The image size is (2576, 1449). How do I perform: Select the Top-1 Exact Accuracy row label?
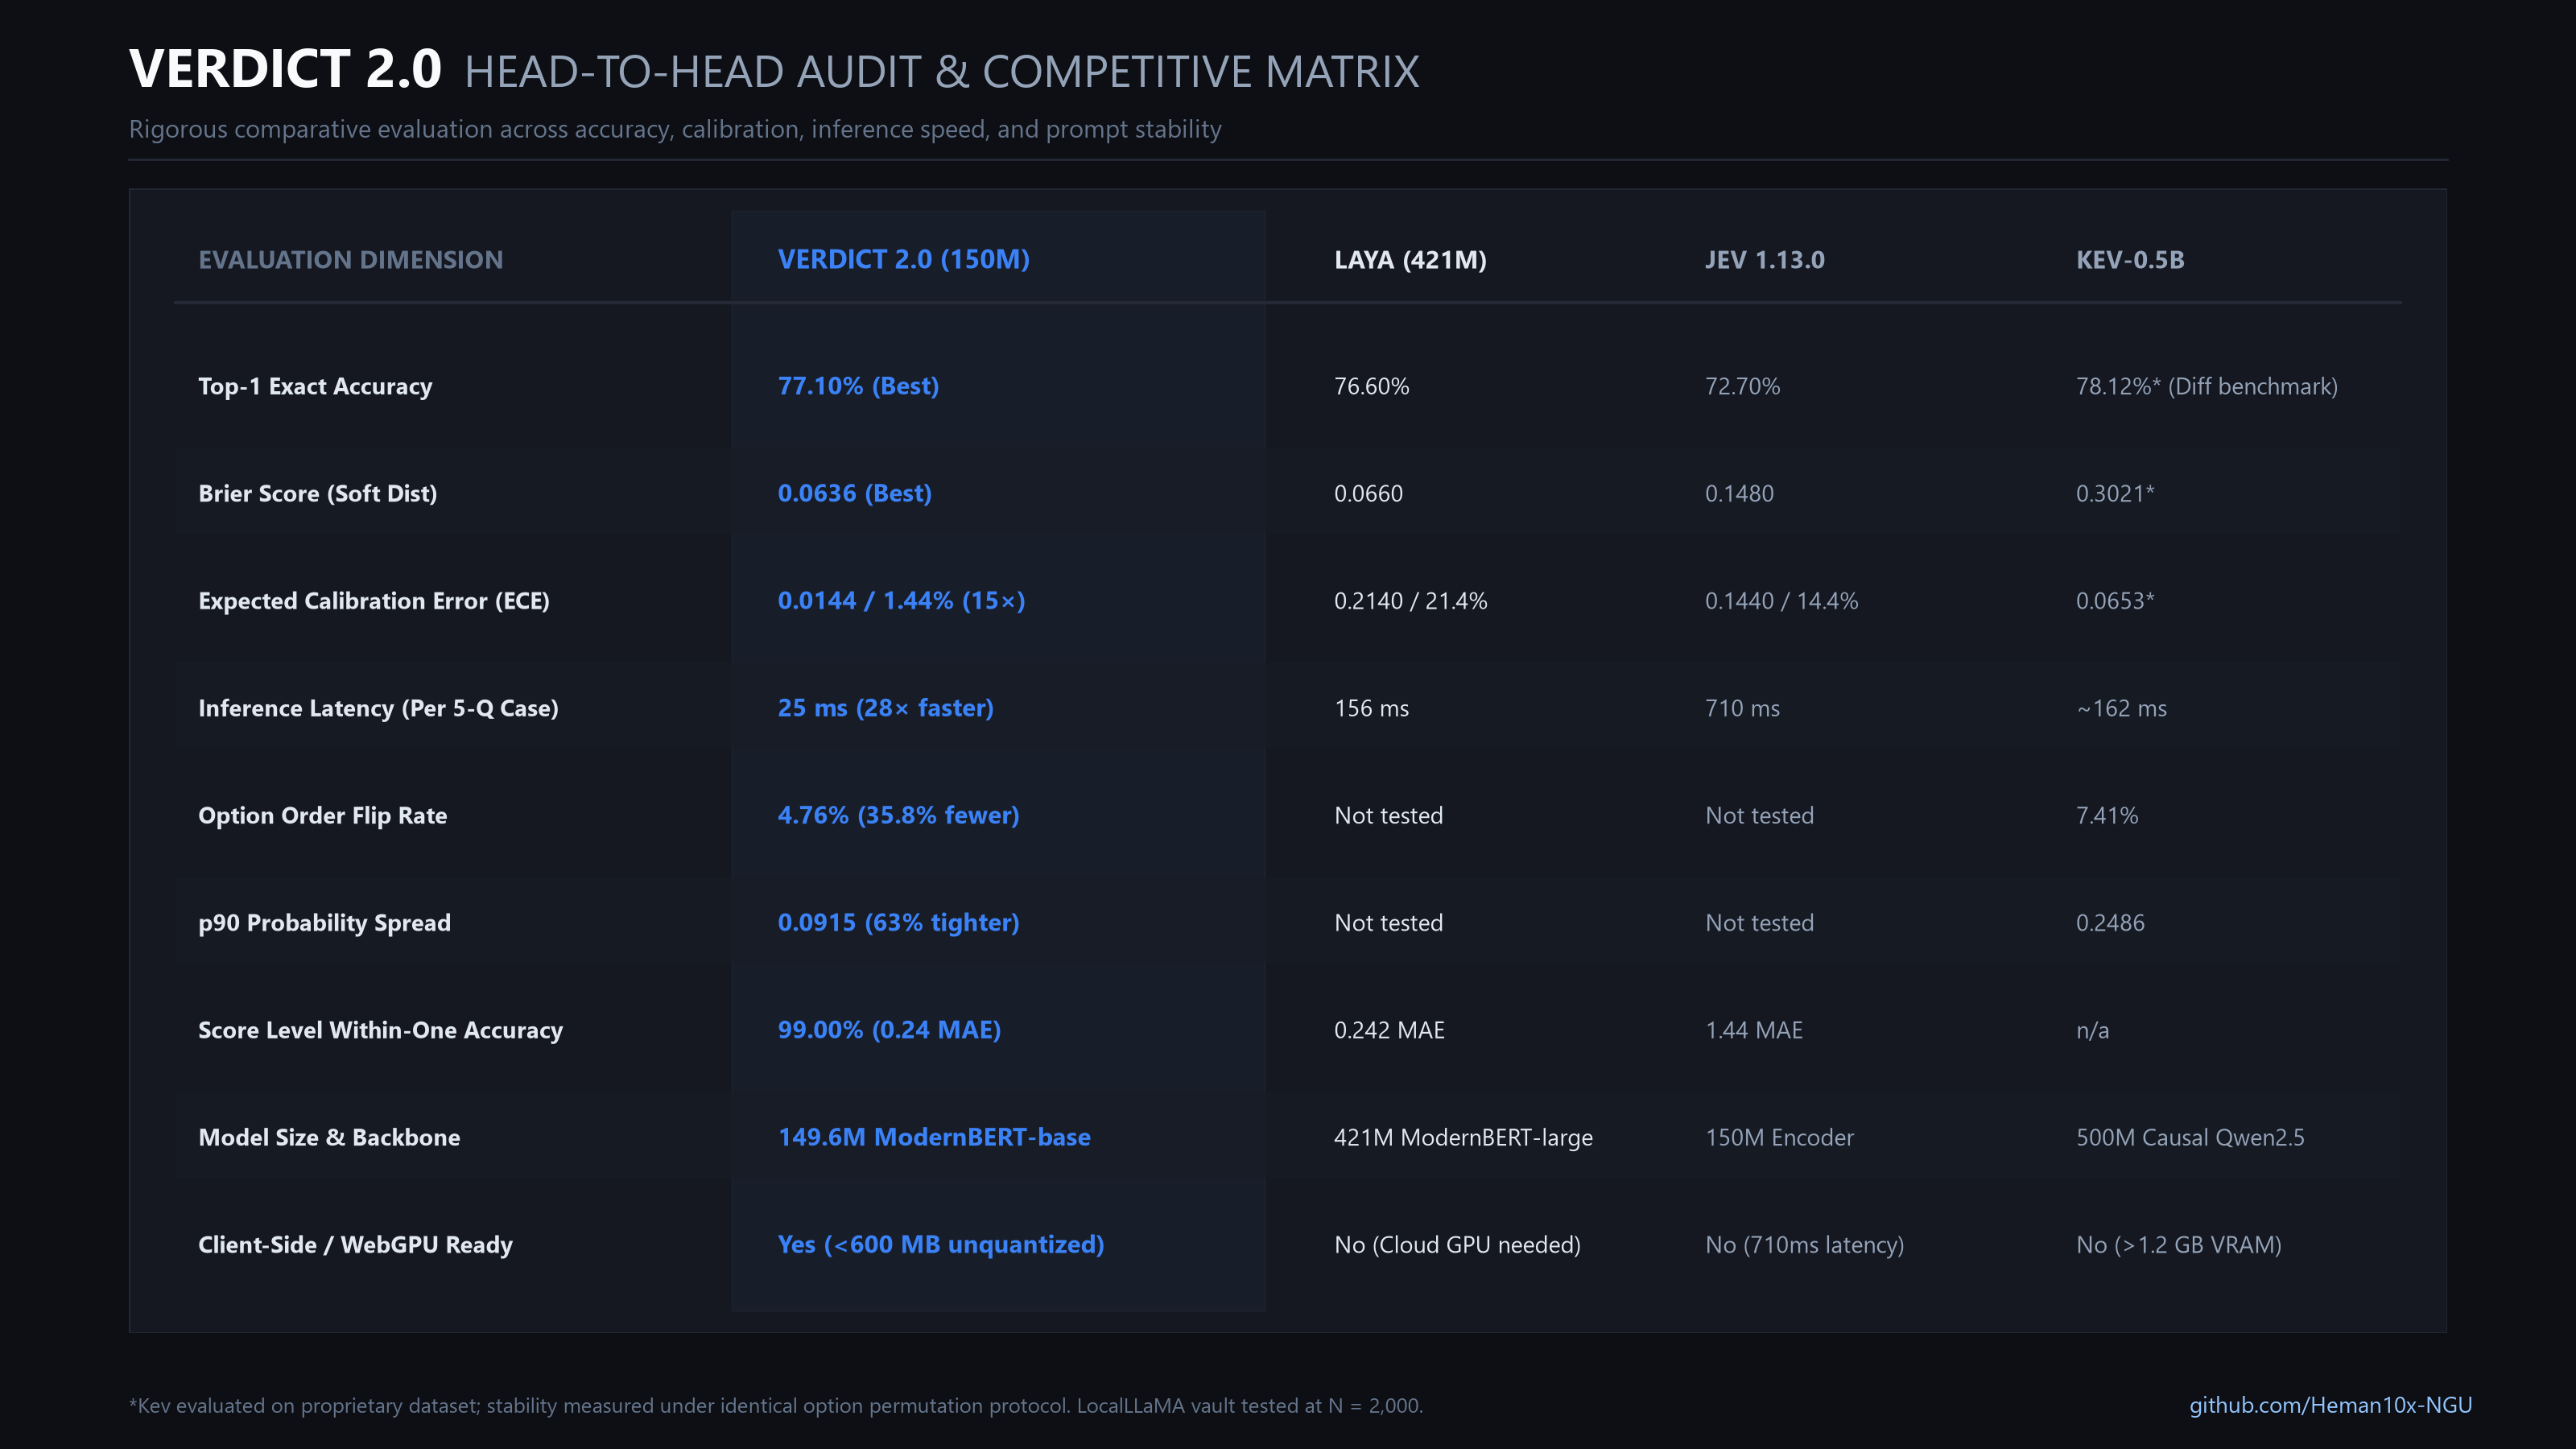(315, 386)
